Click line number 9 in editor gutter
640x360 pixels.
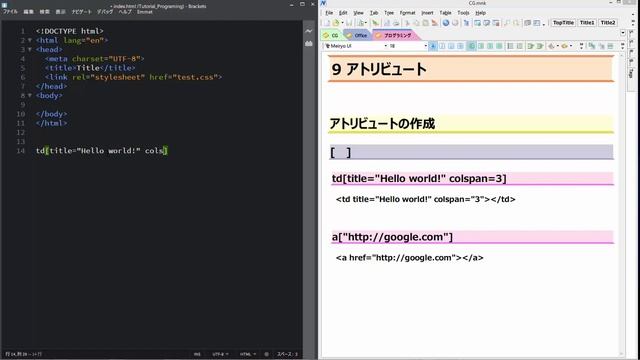point(23,105)
